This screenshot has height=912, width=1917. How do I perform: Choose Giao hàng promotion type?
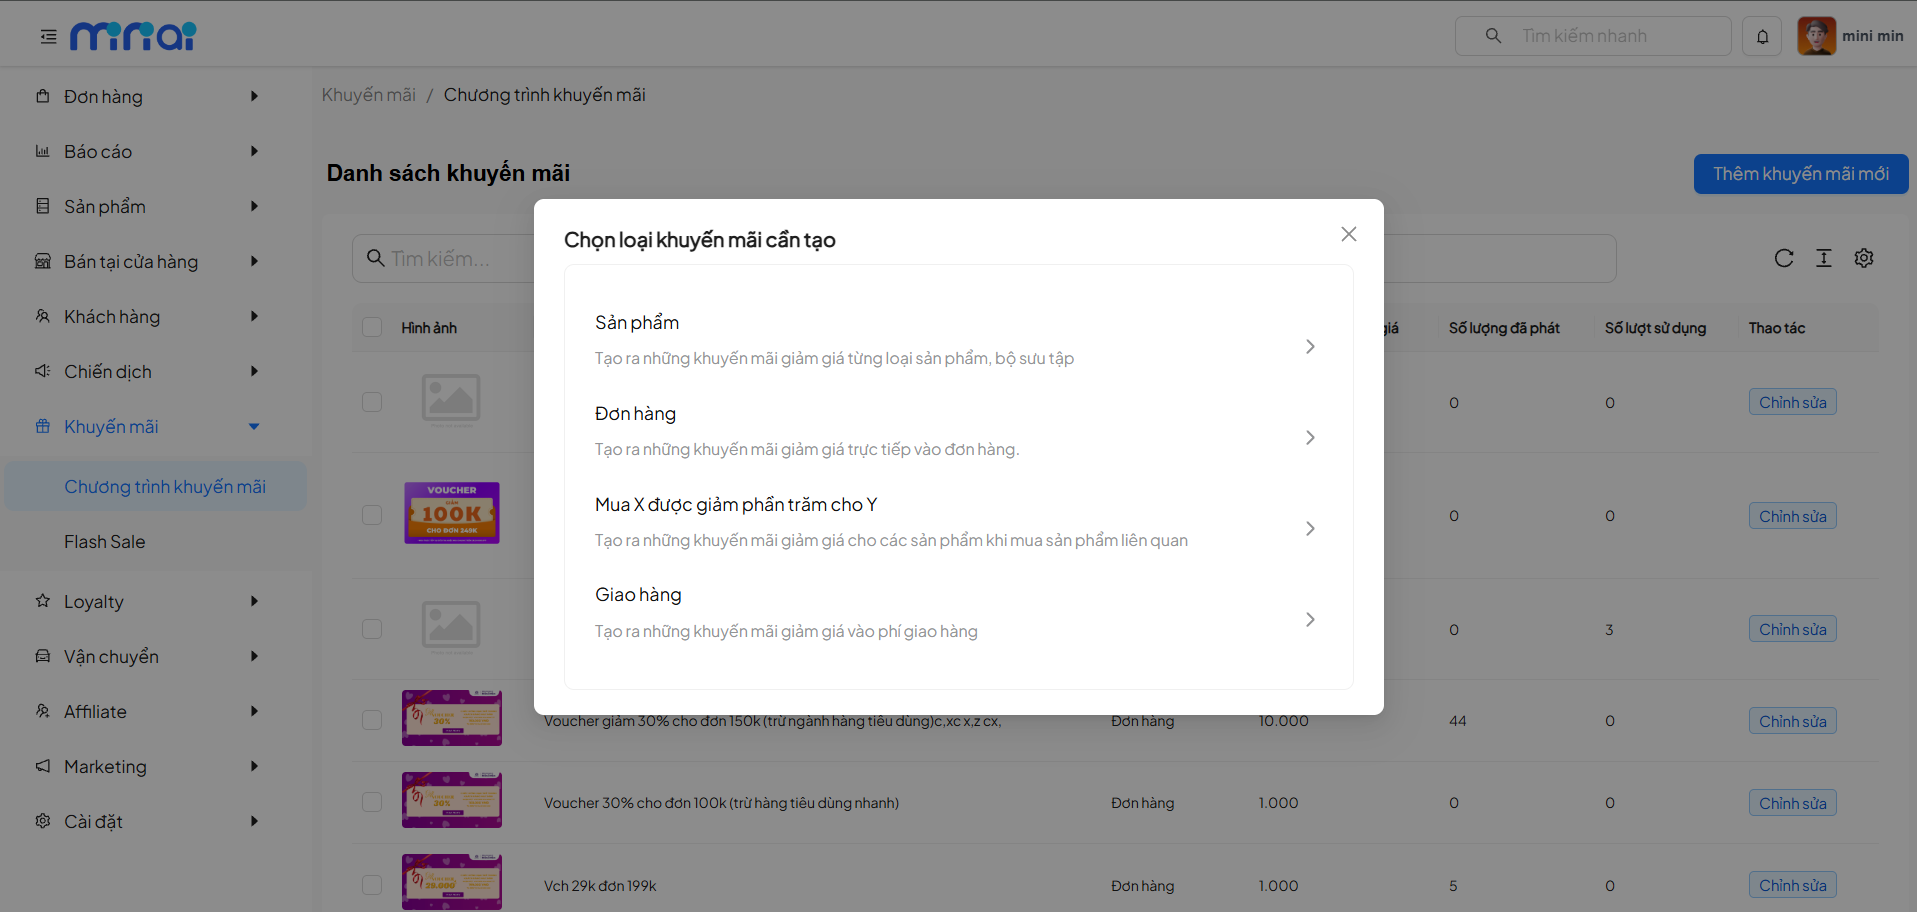point(957,613)
